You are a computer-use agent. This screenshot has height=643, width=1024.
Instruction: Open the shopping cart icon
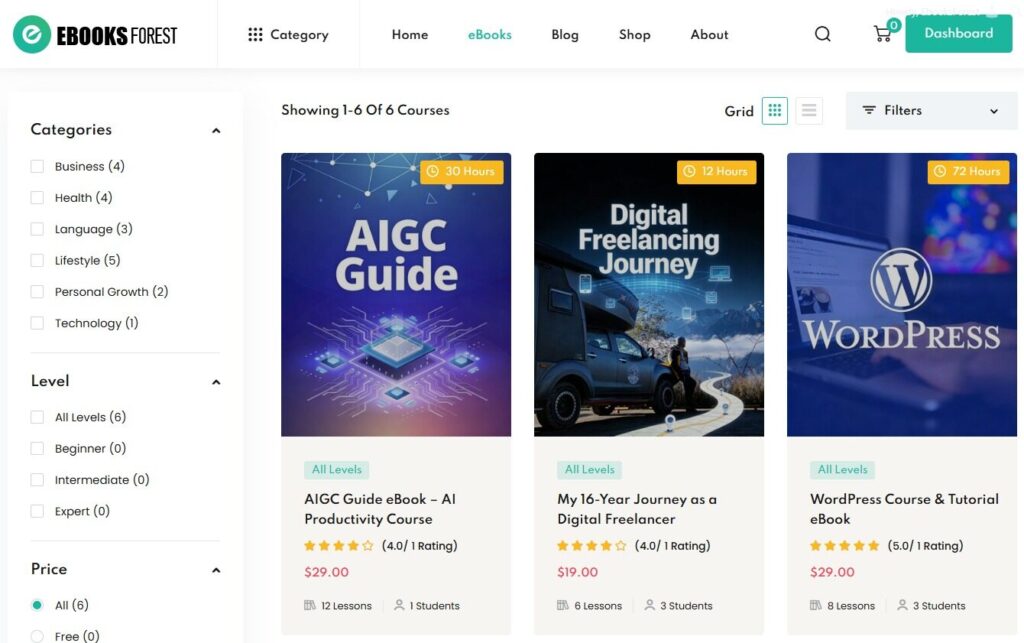(x=882, y=34)
